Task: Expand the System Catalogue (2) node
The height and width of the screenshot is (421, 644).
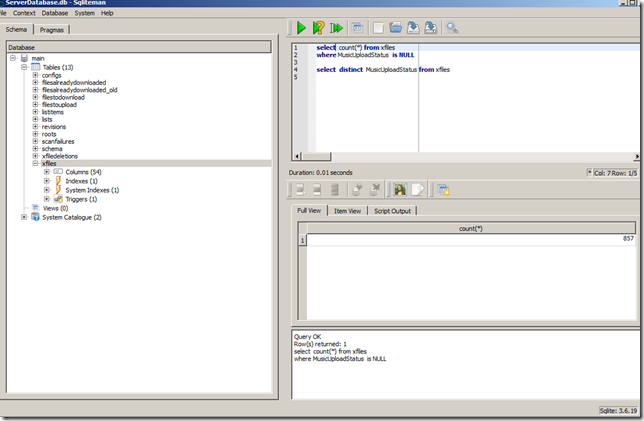Action: tap(24, 217)
